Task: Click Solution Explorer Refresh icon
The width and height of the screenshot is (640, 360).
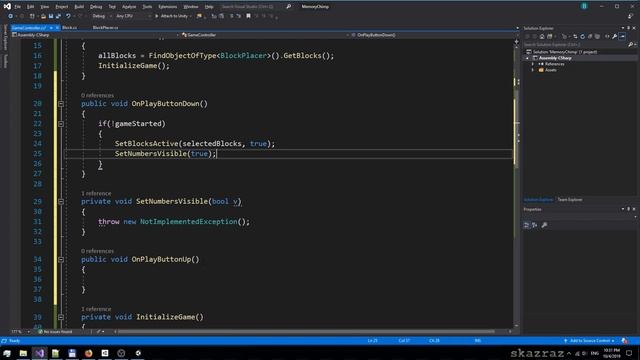Action: click(582, 36)
